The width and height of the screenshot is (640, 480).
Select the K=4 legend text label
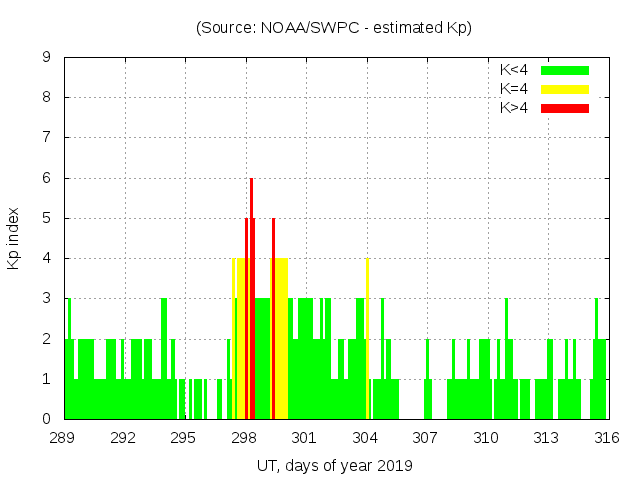pos(514,89)
